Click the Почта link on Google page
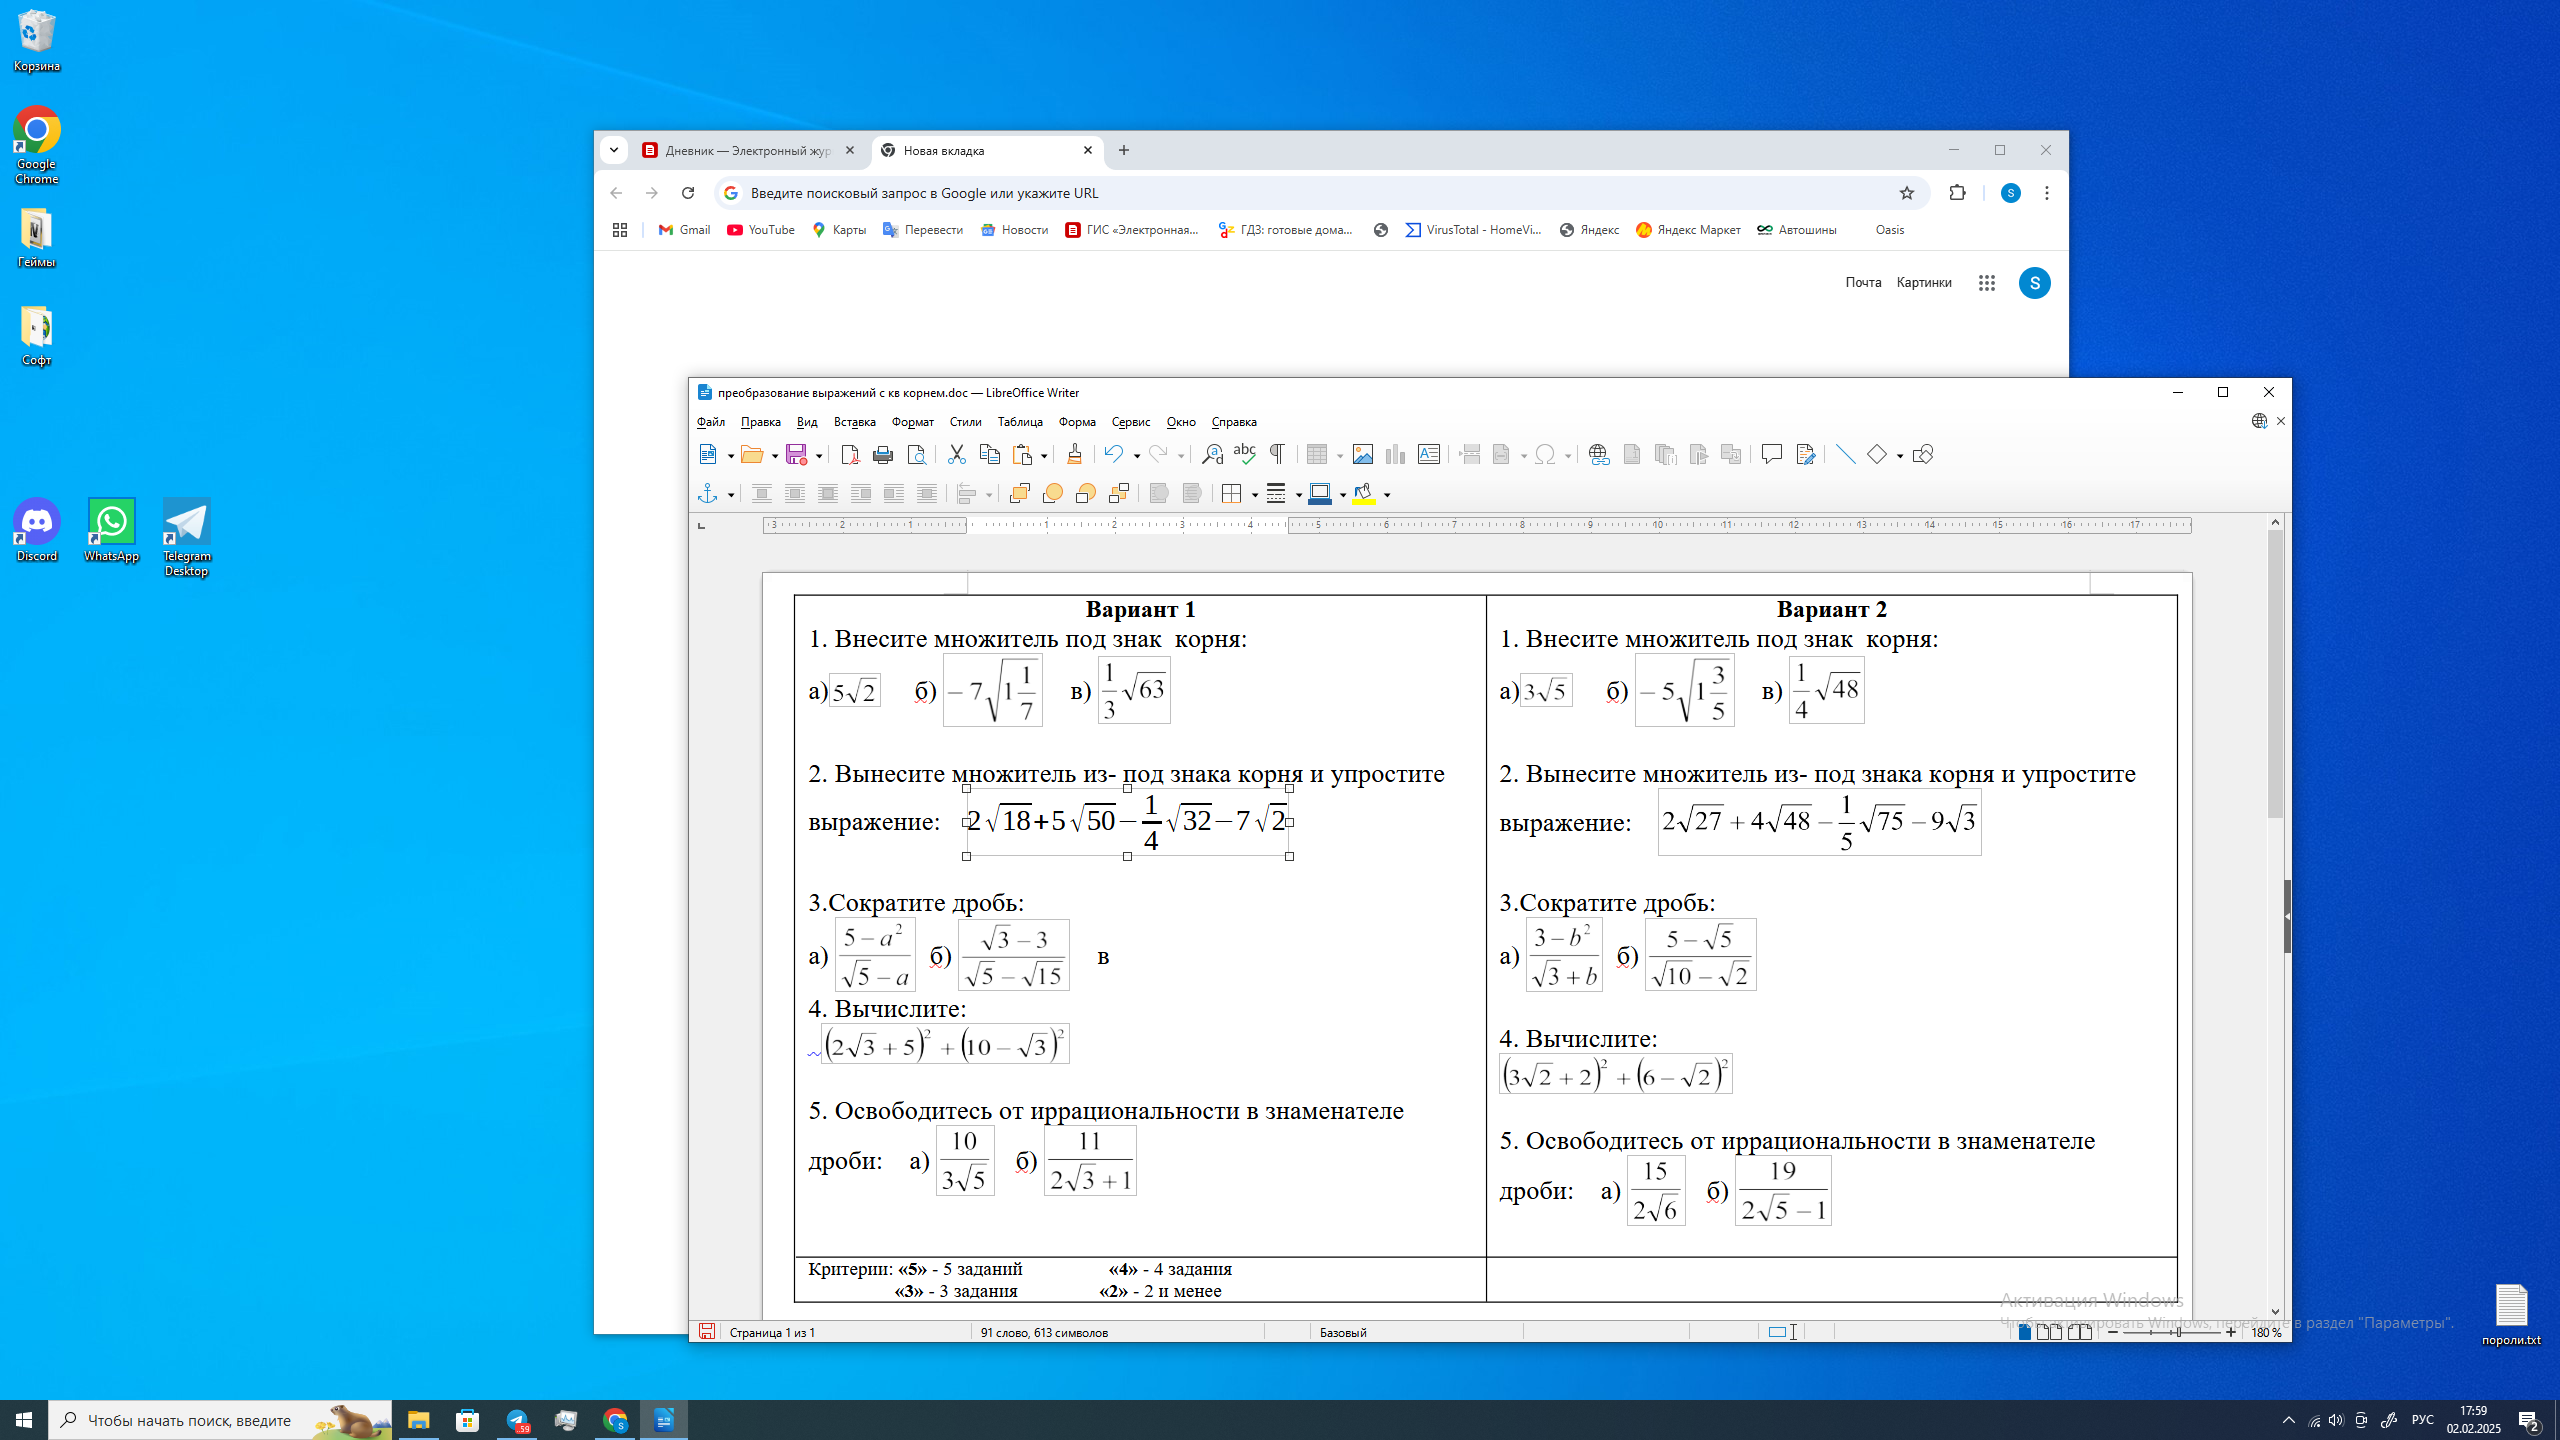This screenshot has height=1440, width=2560. [1863, 283]
